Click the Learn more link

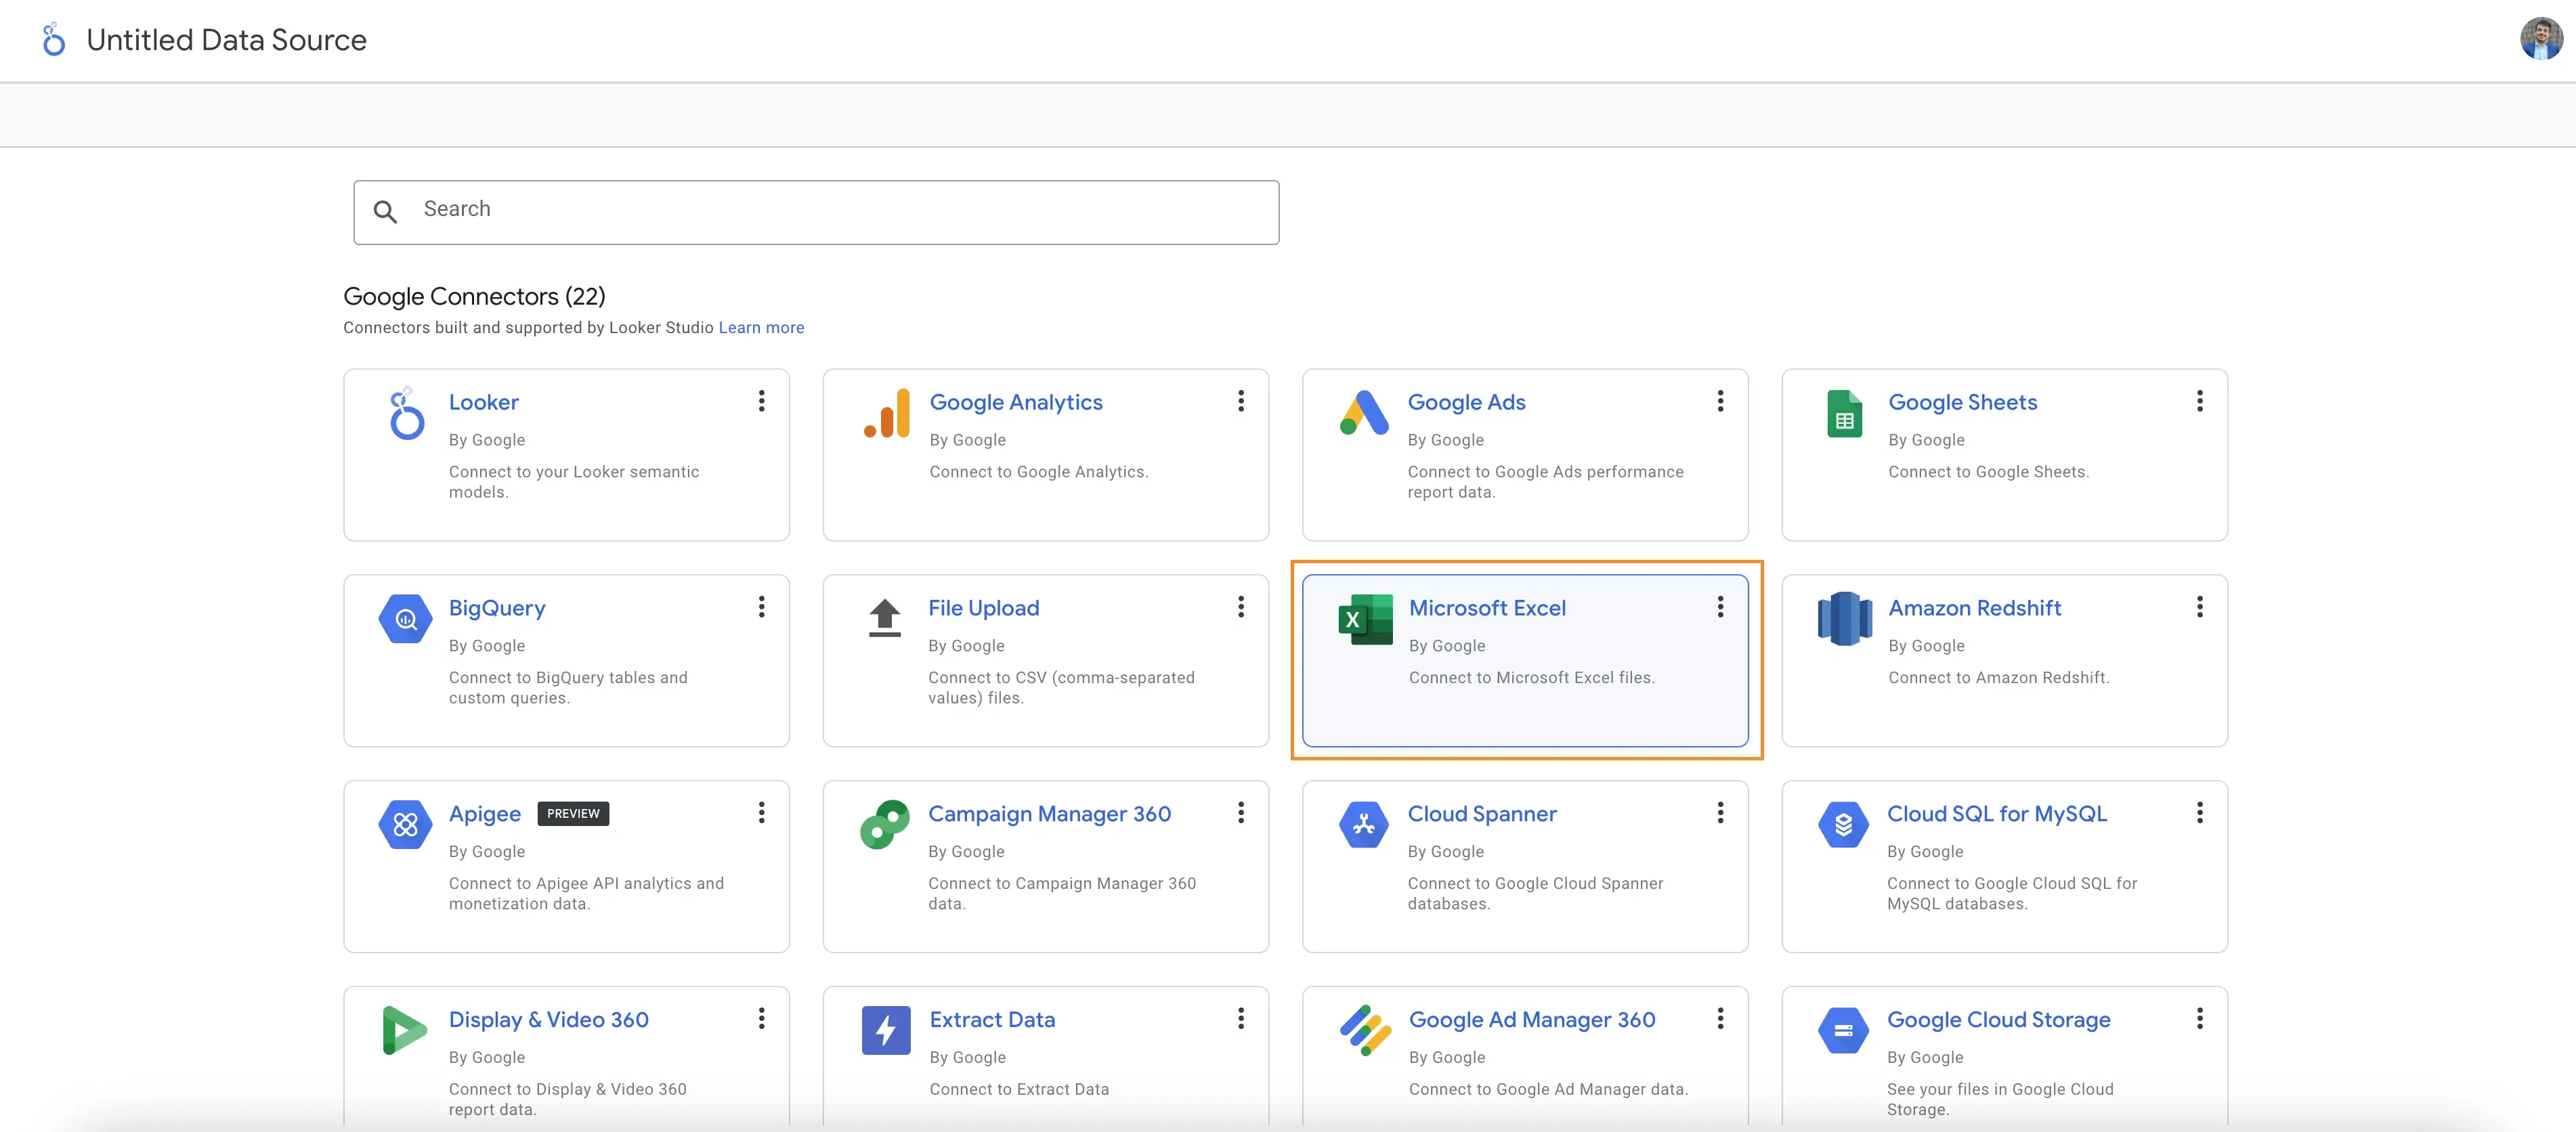coord(761,328)
